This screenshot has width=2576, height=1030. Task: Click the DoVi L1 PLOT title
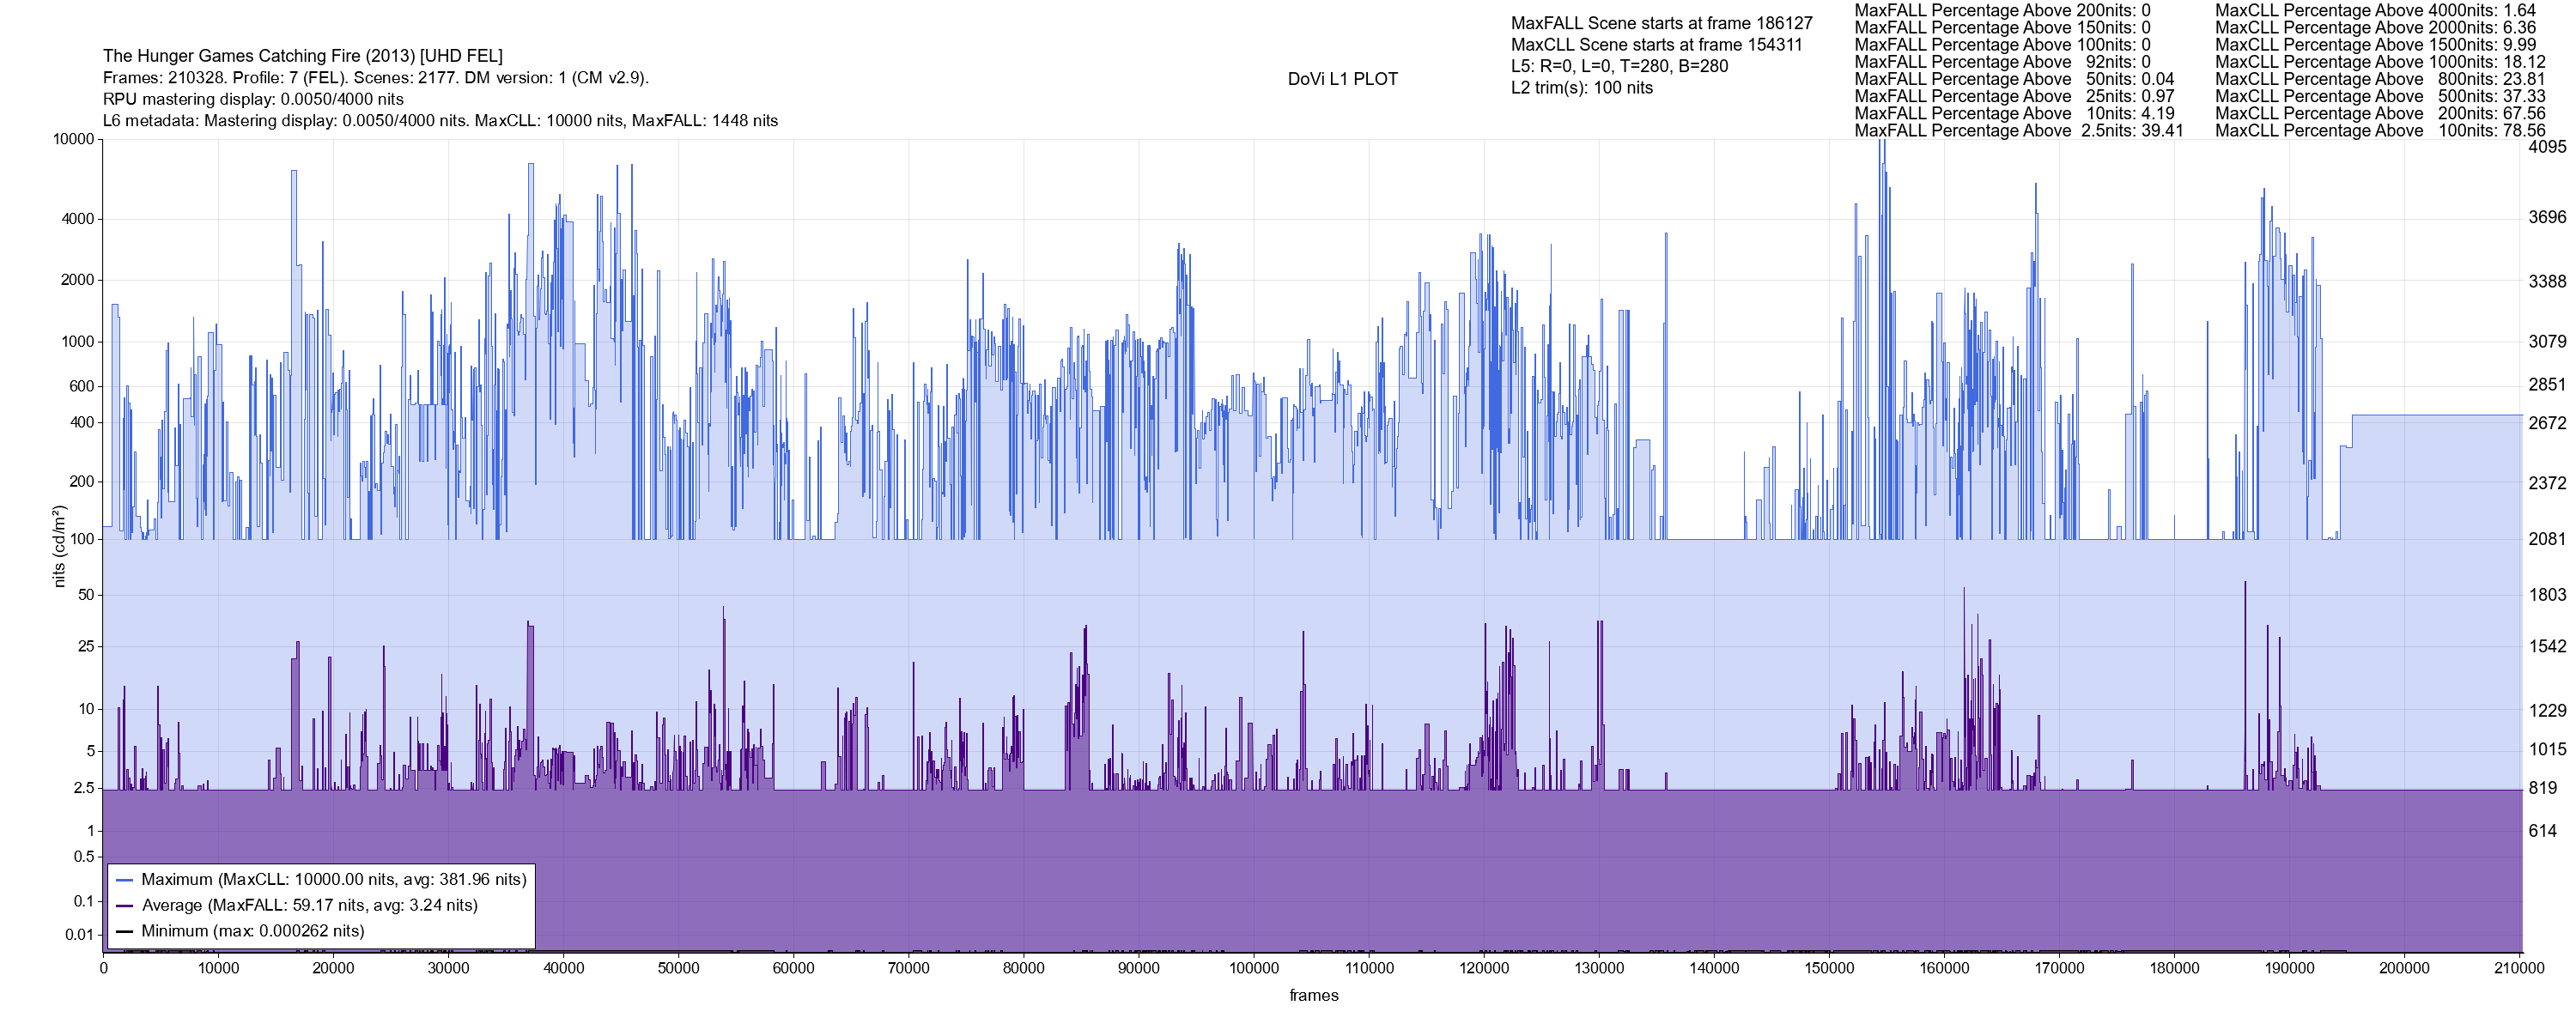tap(1342, 80)
